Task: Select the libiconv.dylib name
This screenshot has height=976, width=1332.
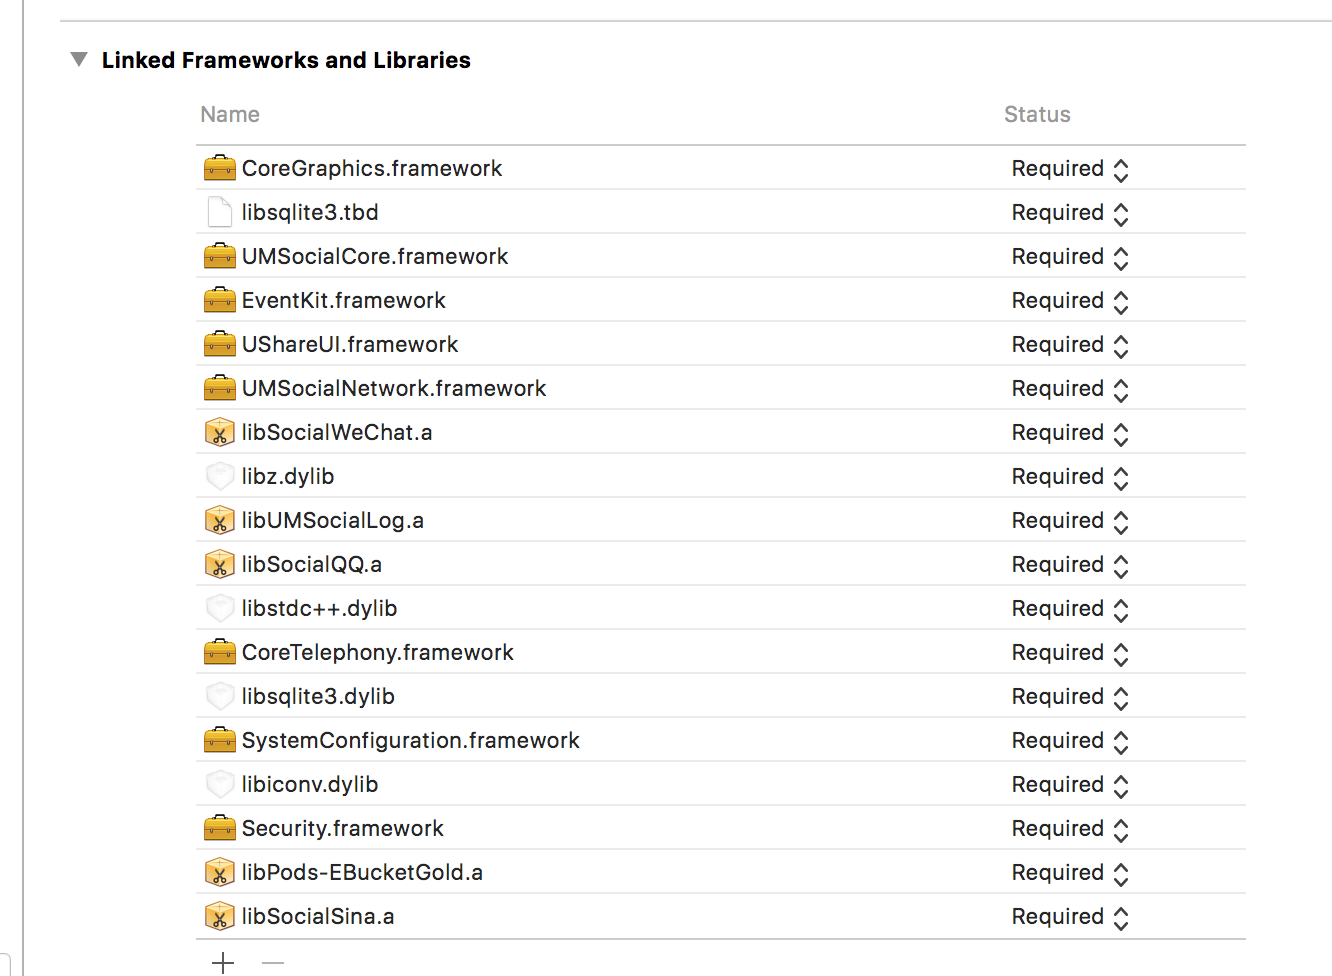Action: pos(310,784)
